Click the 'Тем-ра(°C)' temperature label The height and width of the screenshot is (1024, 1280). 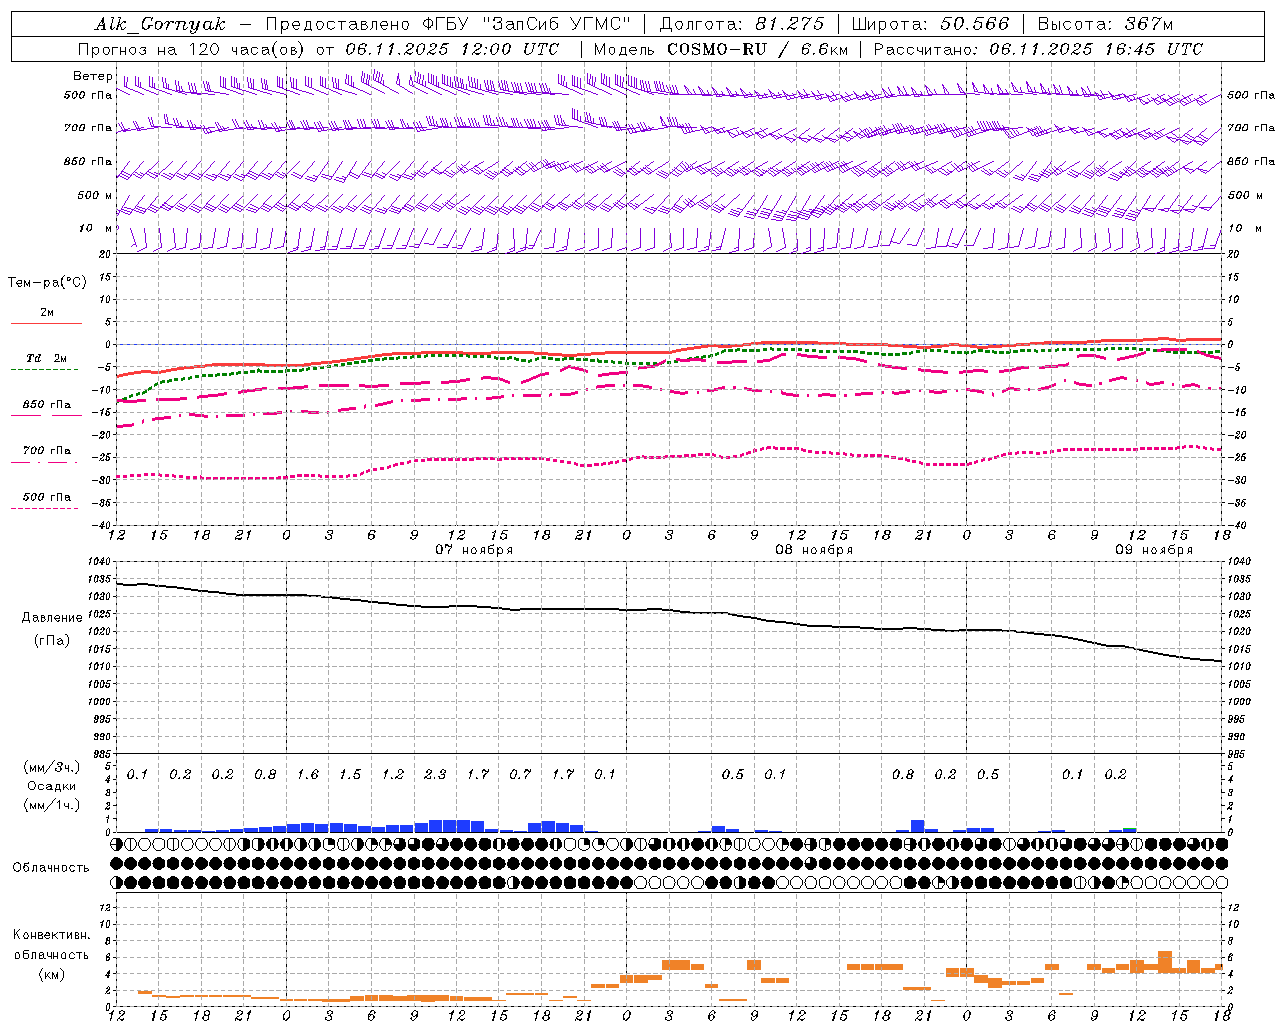pos(47,283)
